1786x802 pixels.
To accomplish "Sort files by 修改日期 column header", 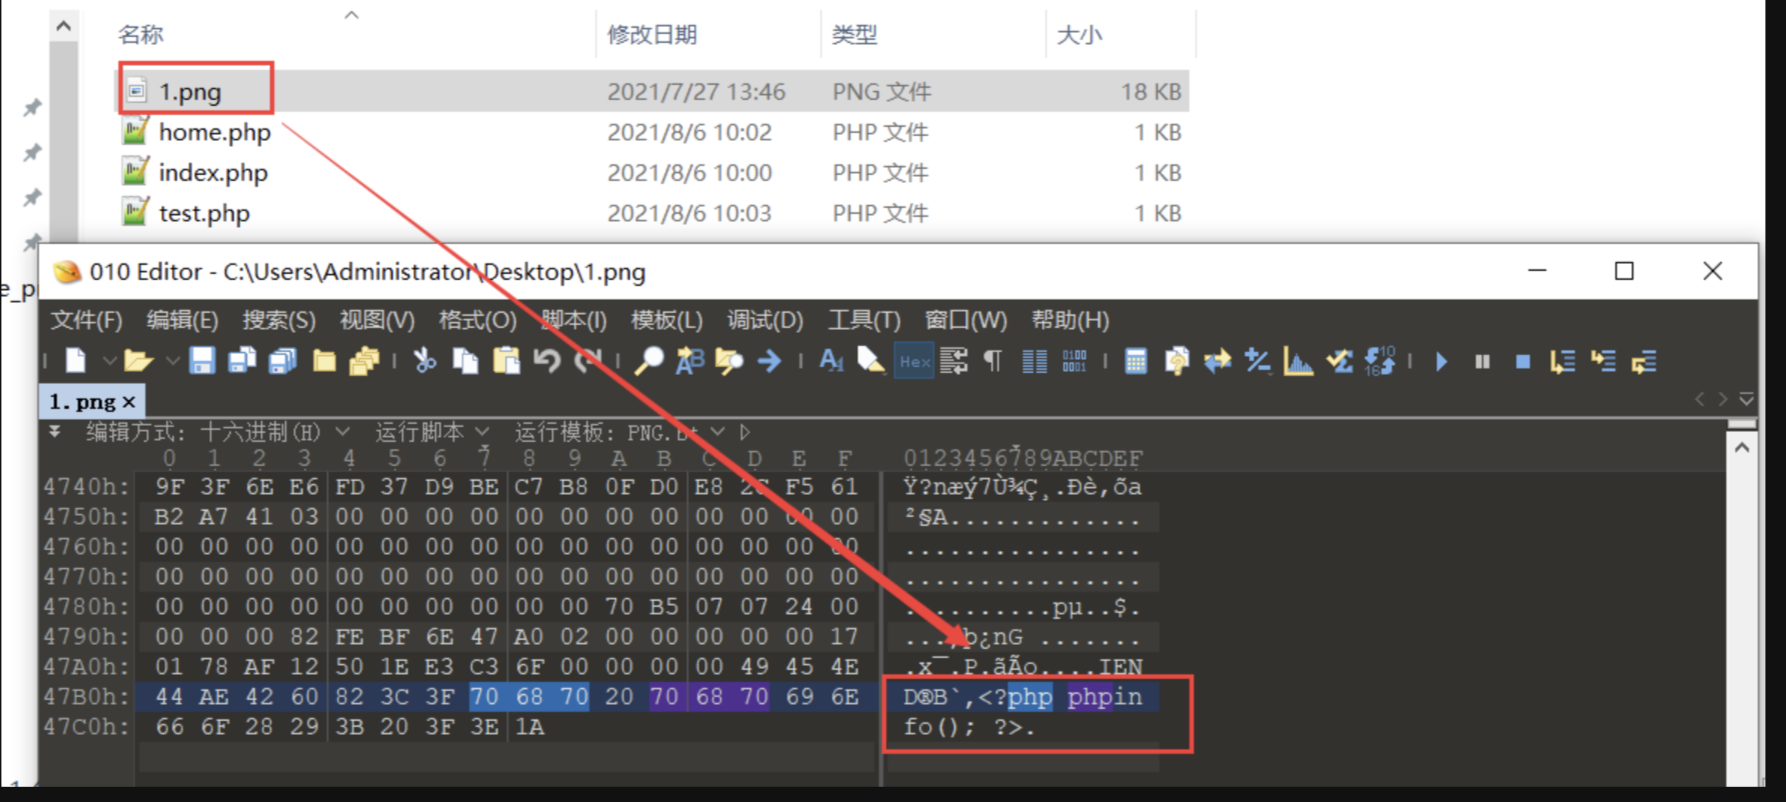I will tap(652, 35).
